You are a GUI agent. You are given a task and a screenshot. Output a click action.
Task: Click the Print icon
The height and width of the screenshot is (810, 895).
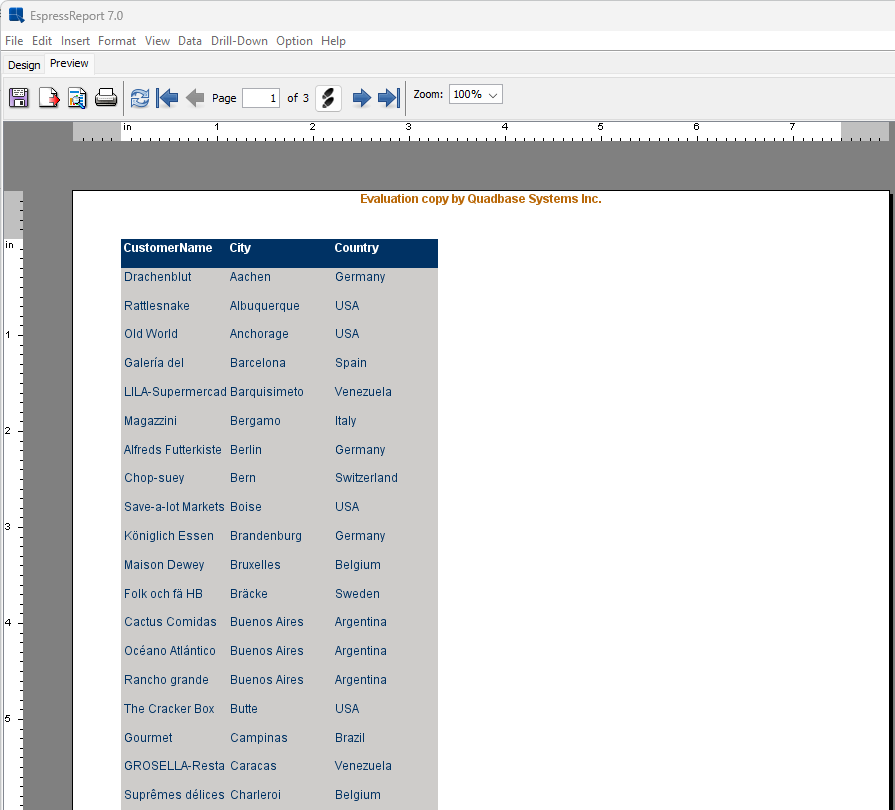(x=106, y=98)
